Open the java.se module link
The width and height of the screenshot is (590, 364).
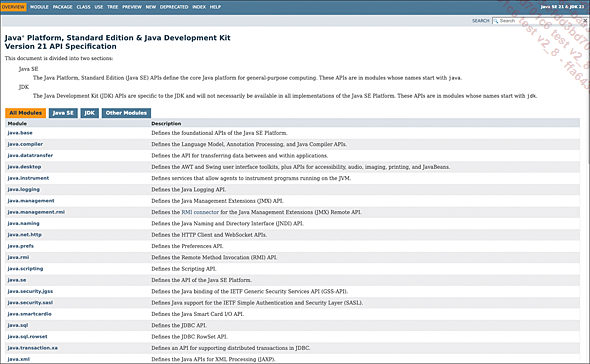[17, 280]
